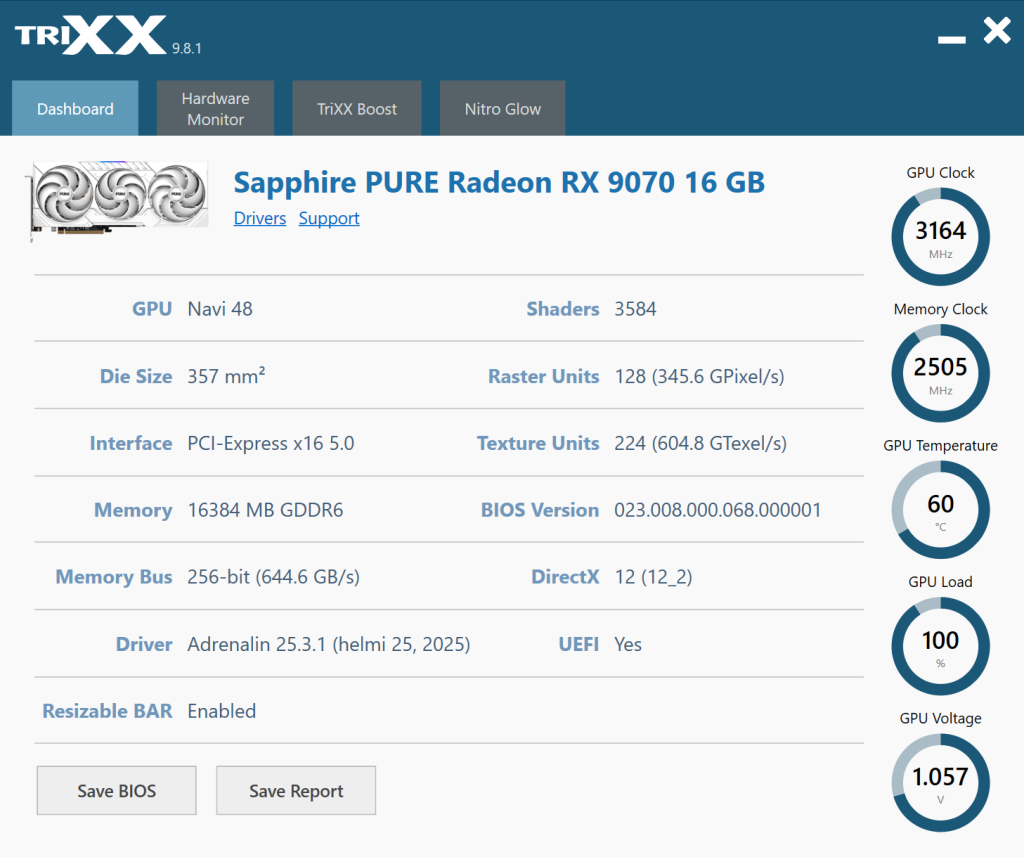Click the DirectX 12 (12_2) value
This screenshot has height=857, width=1024.
point(653,577)
